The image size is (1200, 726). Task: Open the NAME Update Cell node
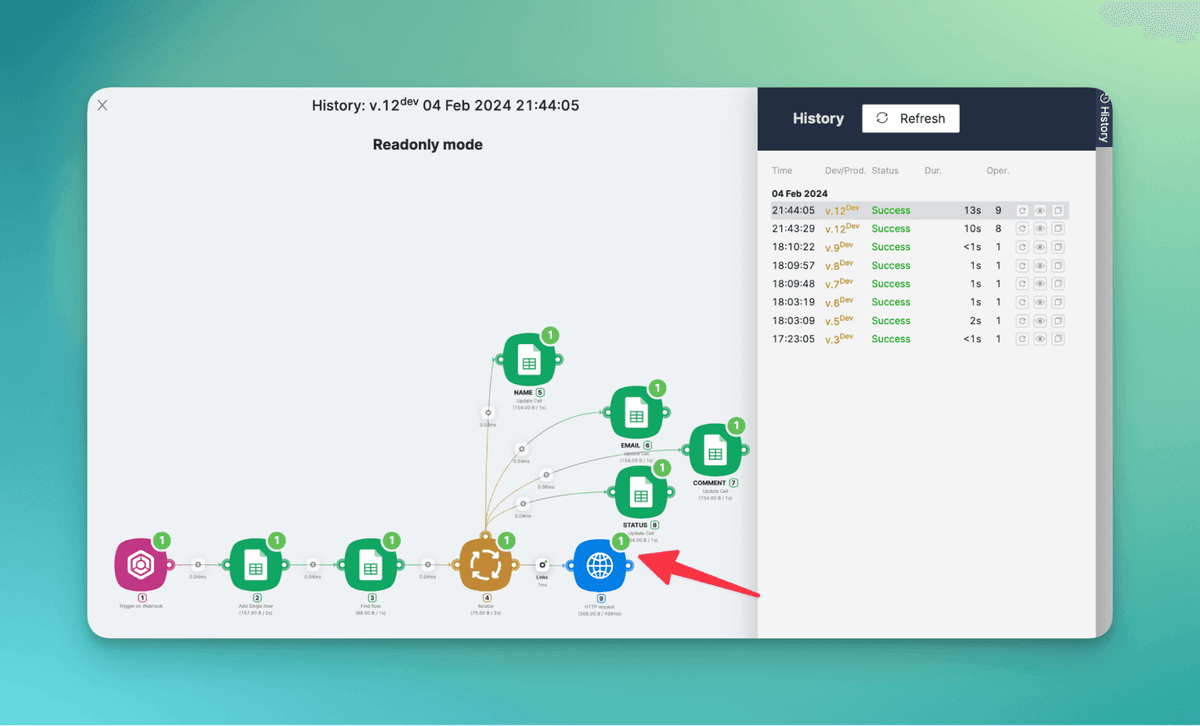(529, 360)
